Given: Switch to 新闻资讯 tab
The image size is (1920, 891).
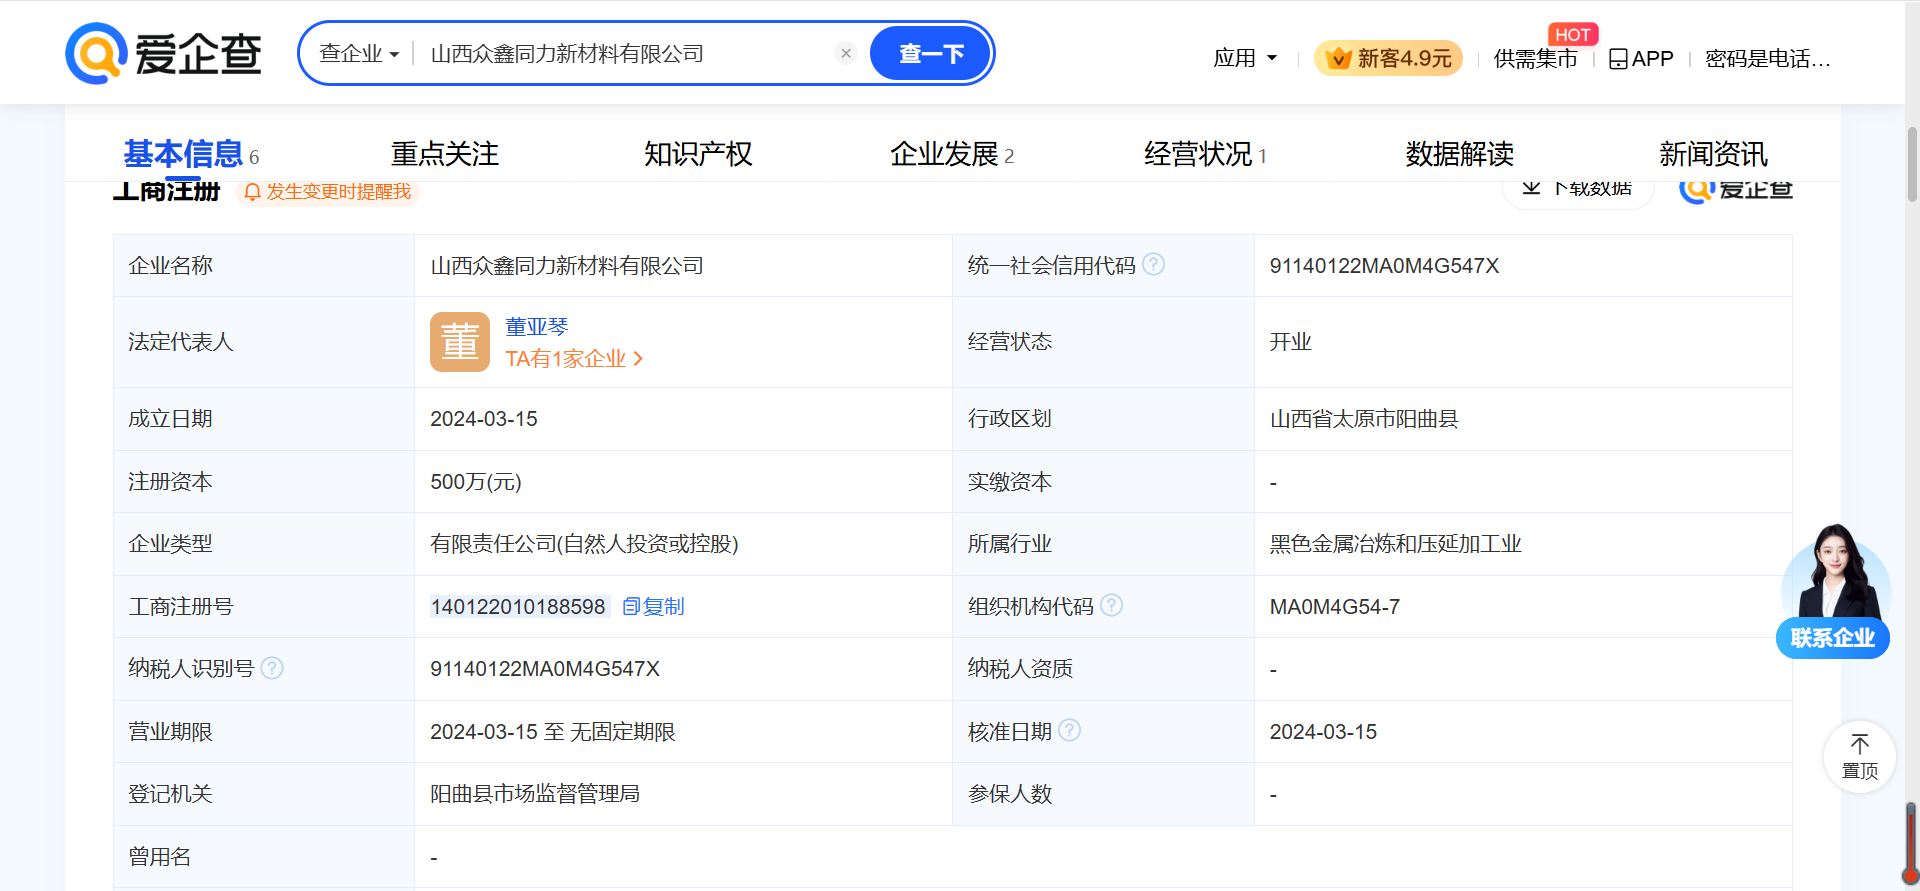Looking at the screenshot, I should (1713, 154).
